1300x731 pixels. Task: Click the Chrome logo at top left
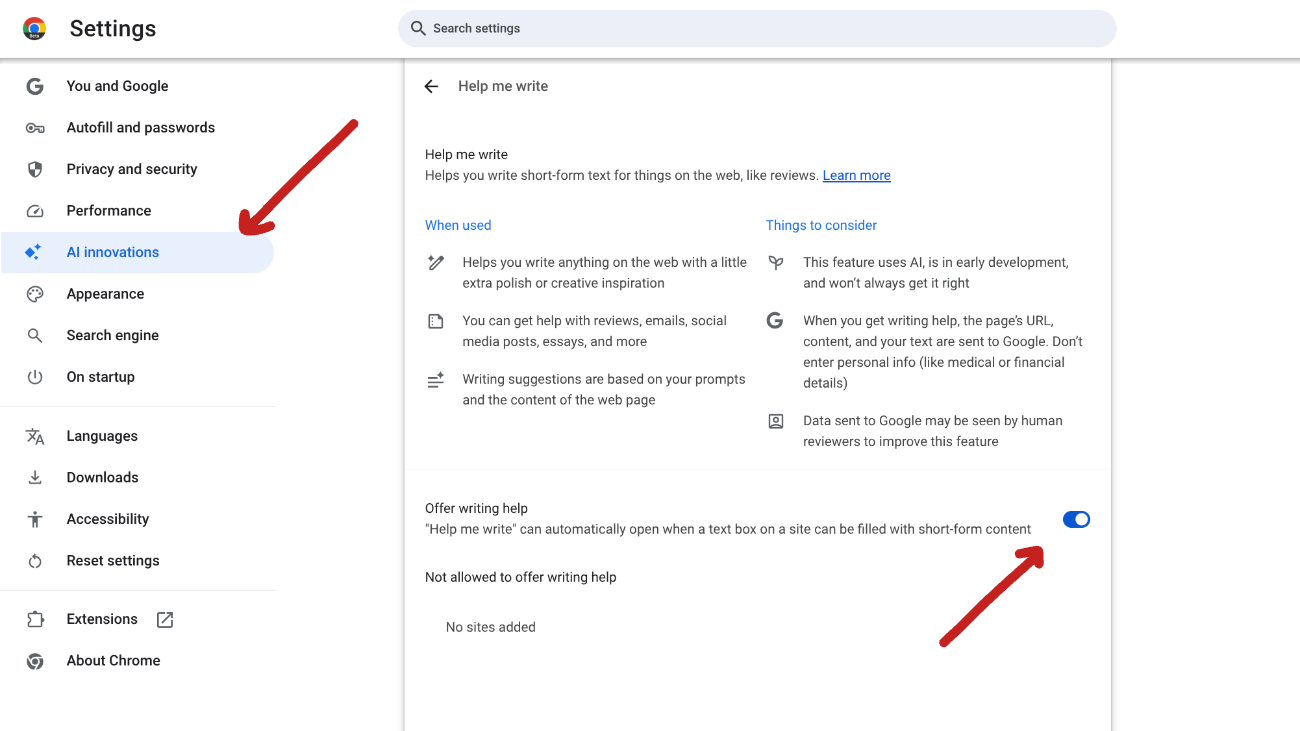(x=33, y=28)
